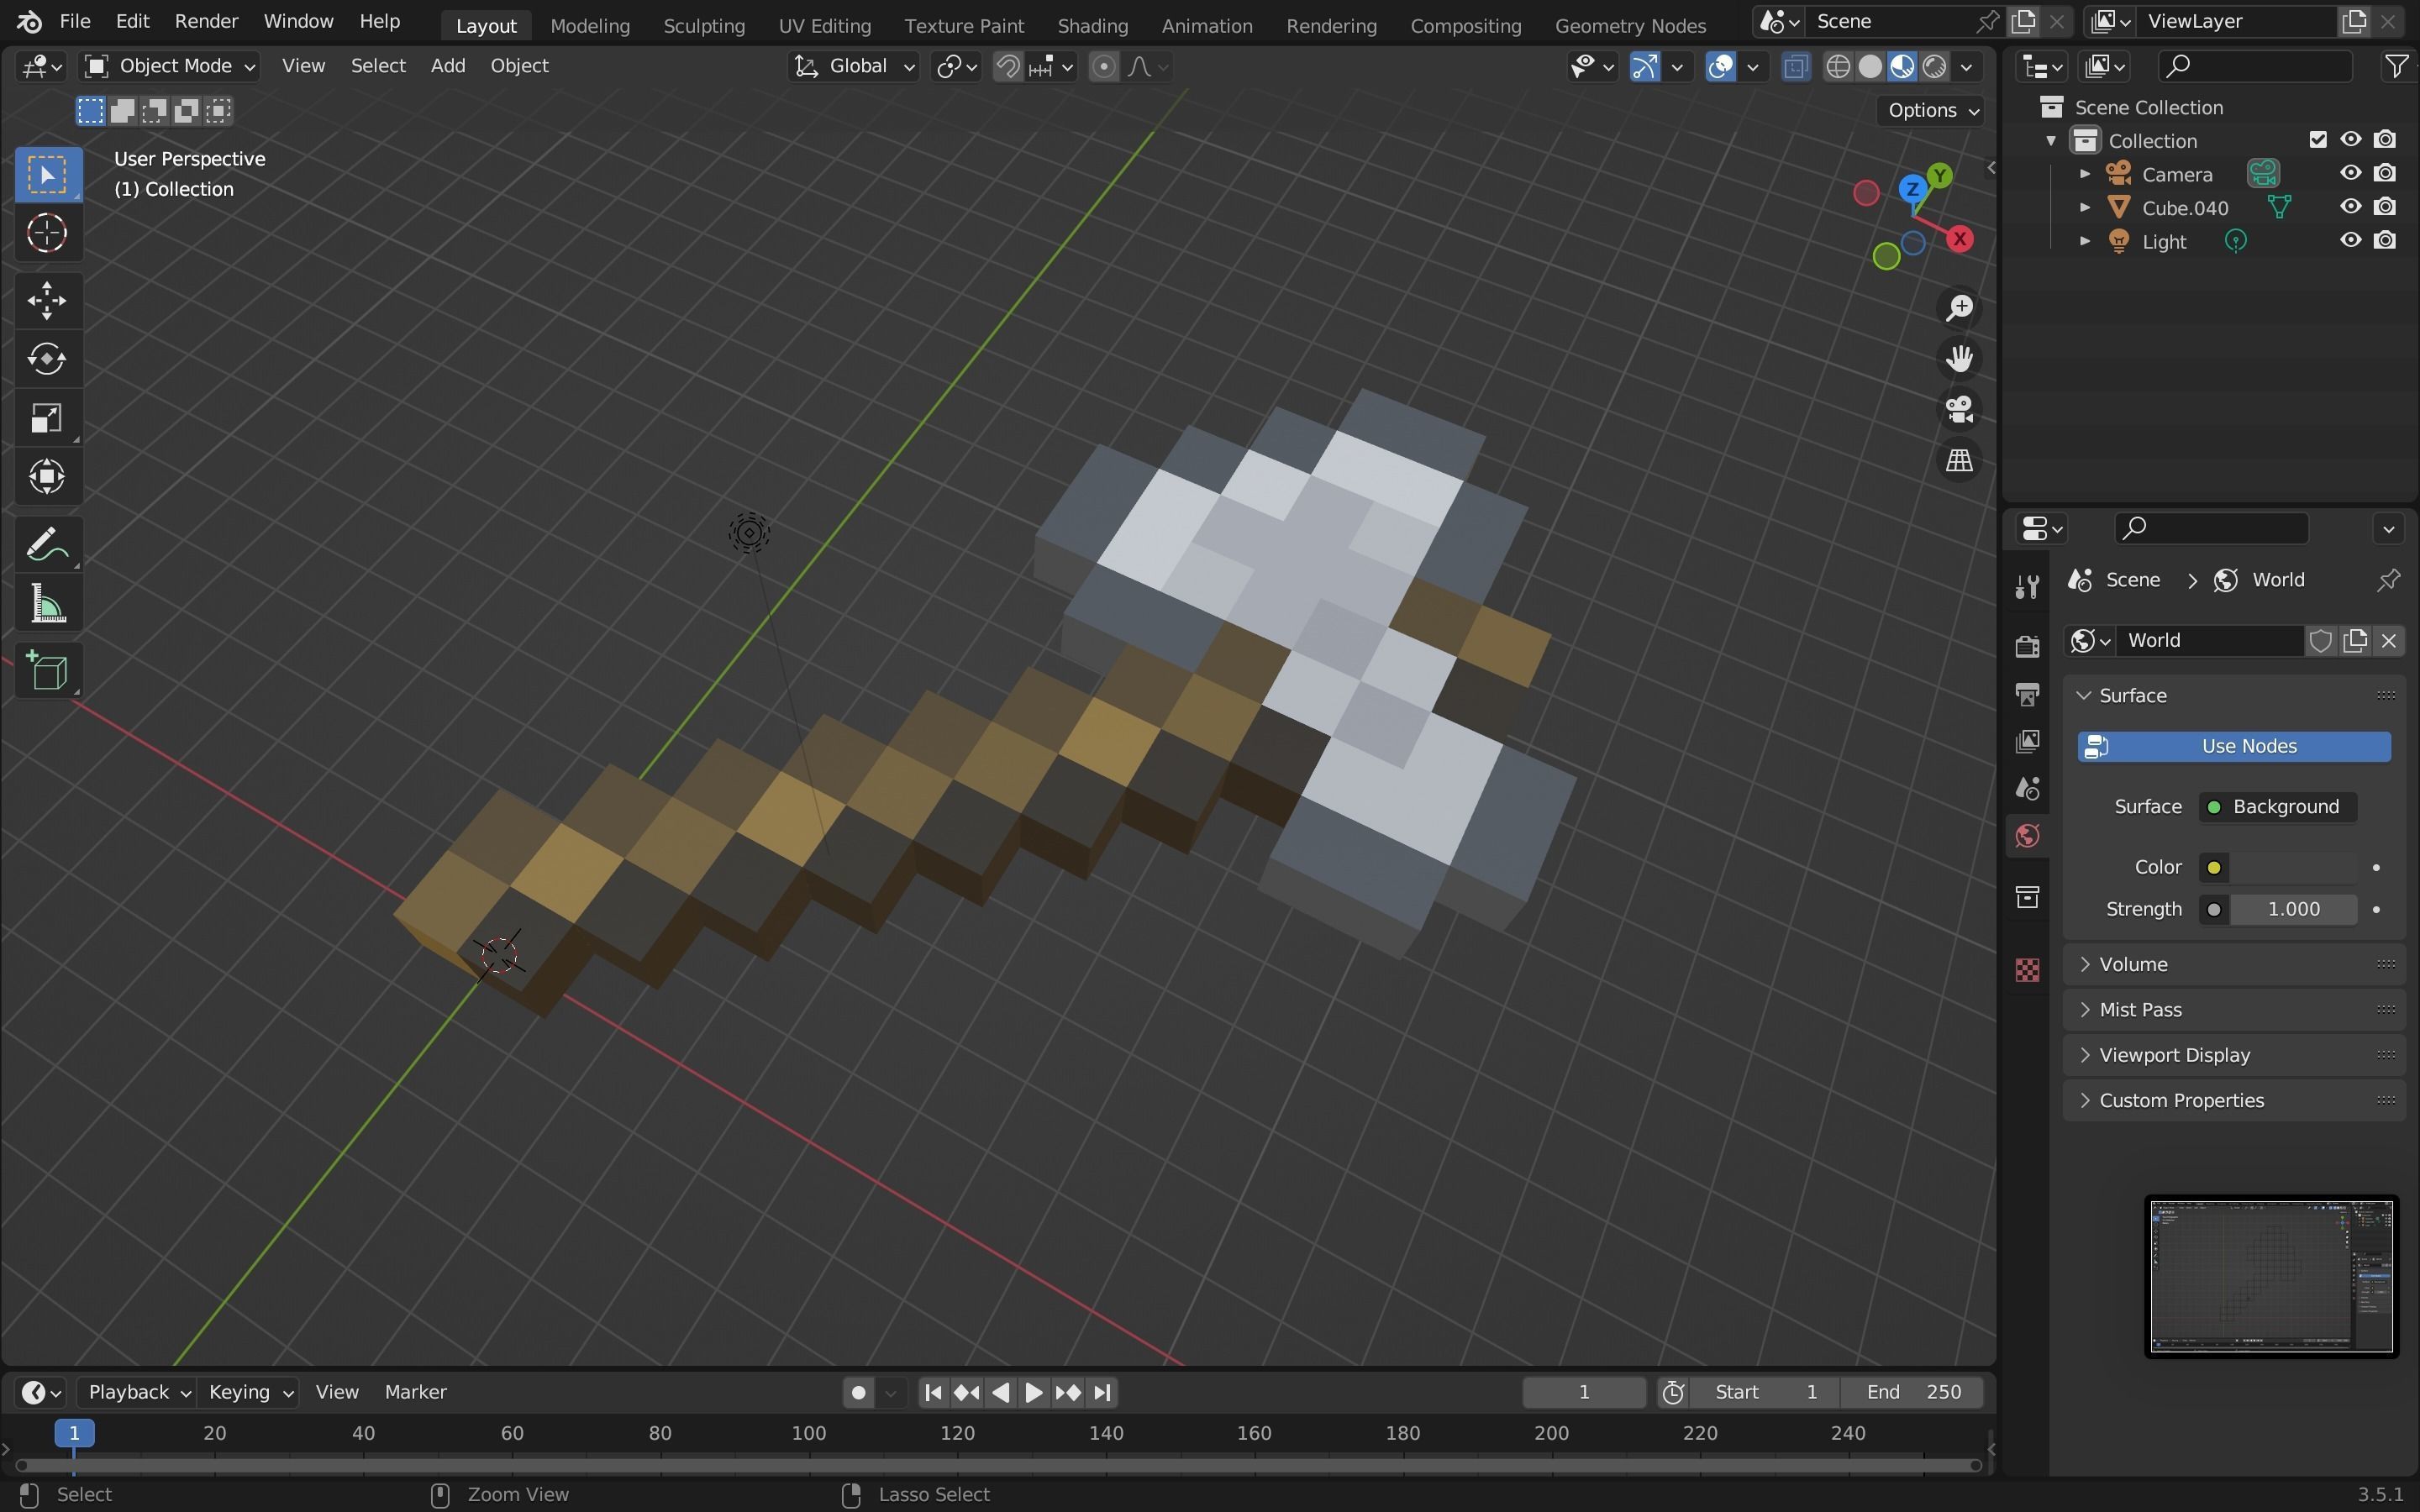The width and height of the screenshot is (2420, 1512).
Task: Click the Zoom viewport magnifier icon
Action: (x=1958, y=308)
